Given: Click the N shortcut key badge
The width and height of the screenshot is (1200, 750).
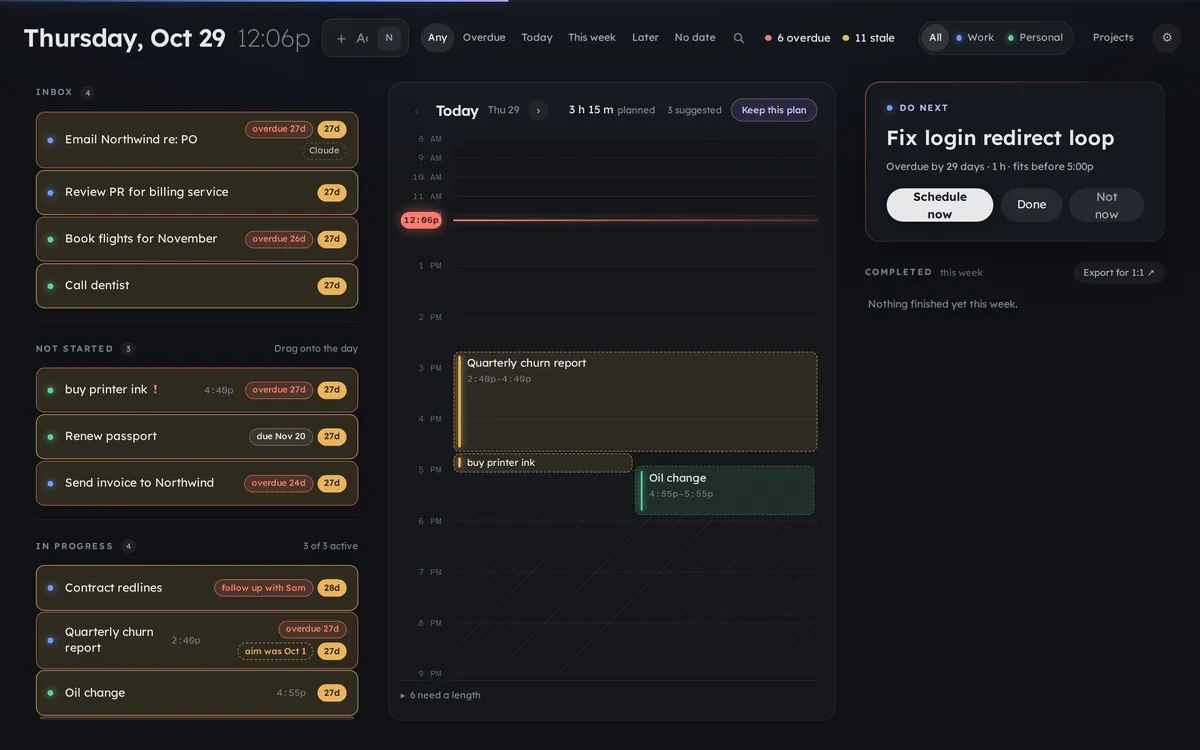Looking at the screenshot, I should 389,38.
